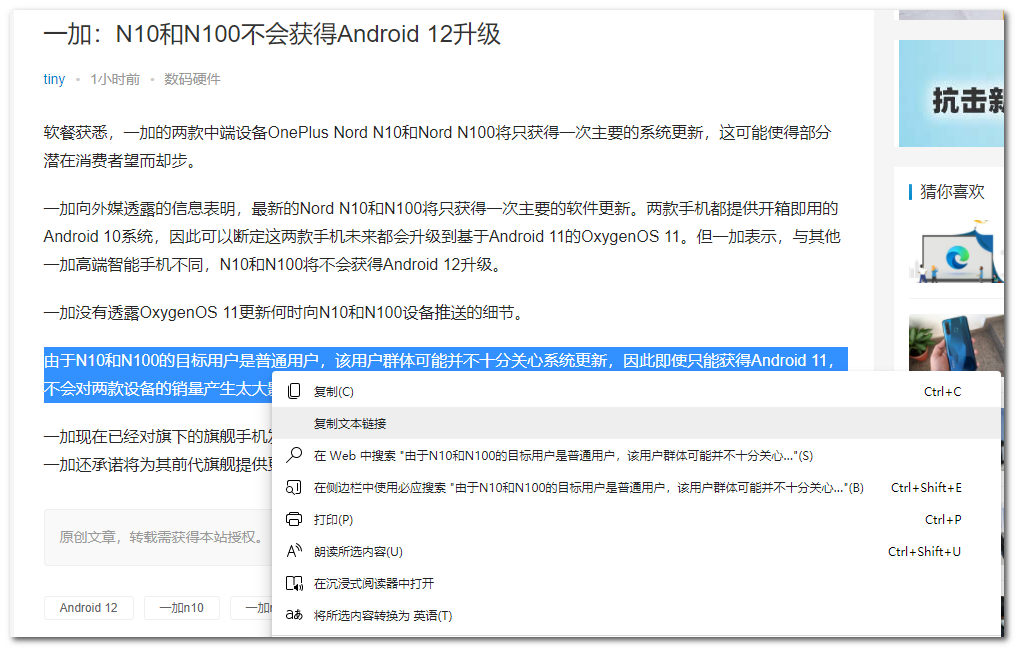This screenshot has width=1015, height=648.
Task: Click the article headline about Android 12
Action: tap(271, 33)
